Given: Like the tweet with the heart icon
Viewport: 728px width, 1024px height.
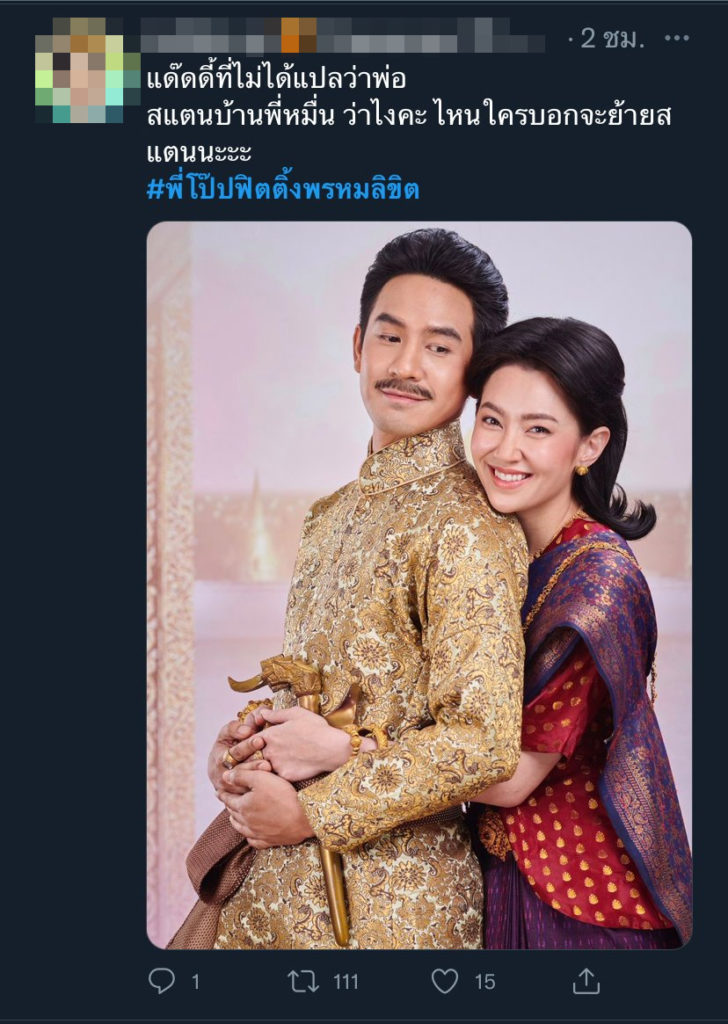Looking at the screenshot, I should pos(445,981).
